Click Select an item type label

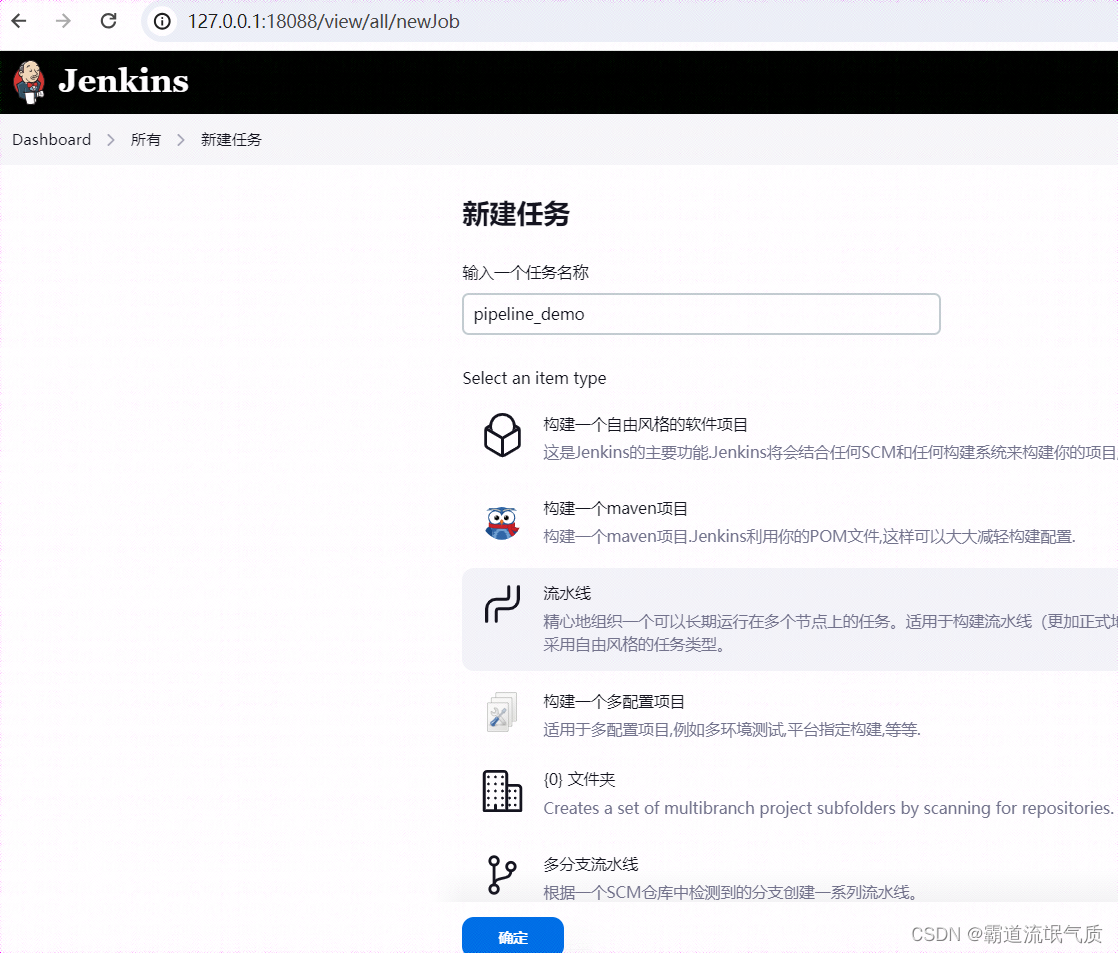coord(534,378)
